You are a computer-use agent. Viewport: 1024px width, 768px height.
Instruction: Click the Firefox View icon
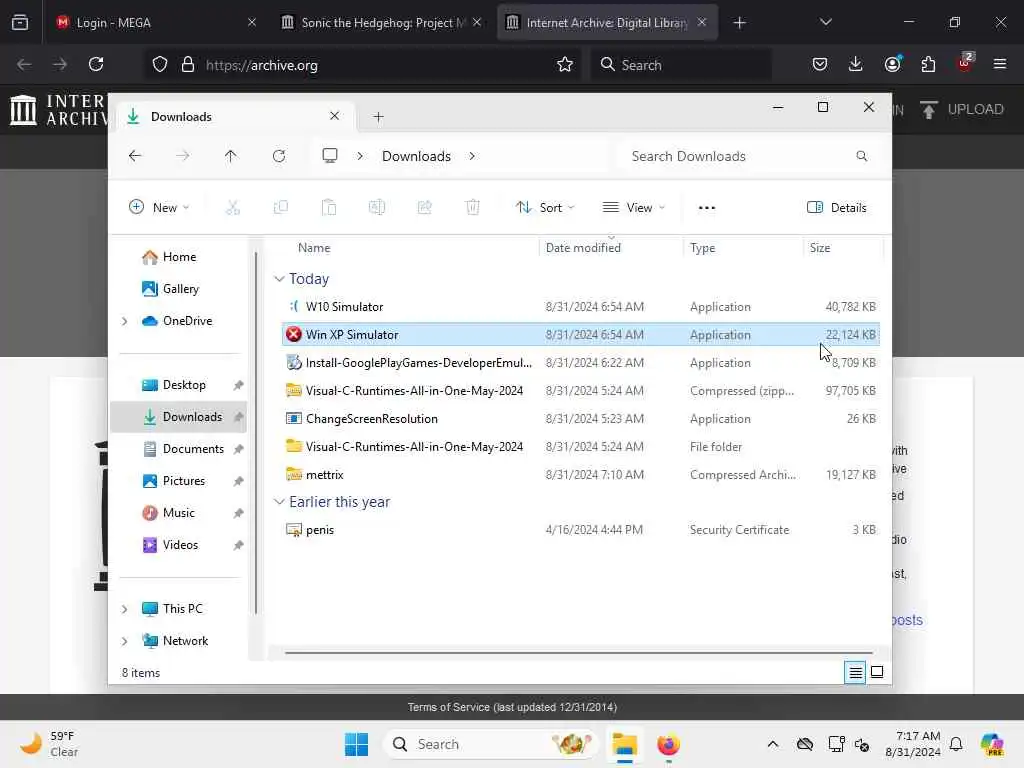tap(20, 23)
